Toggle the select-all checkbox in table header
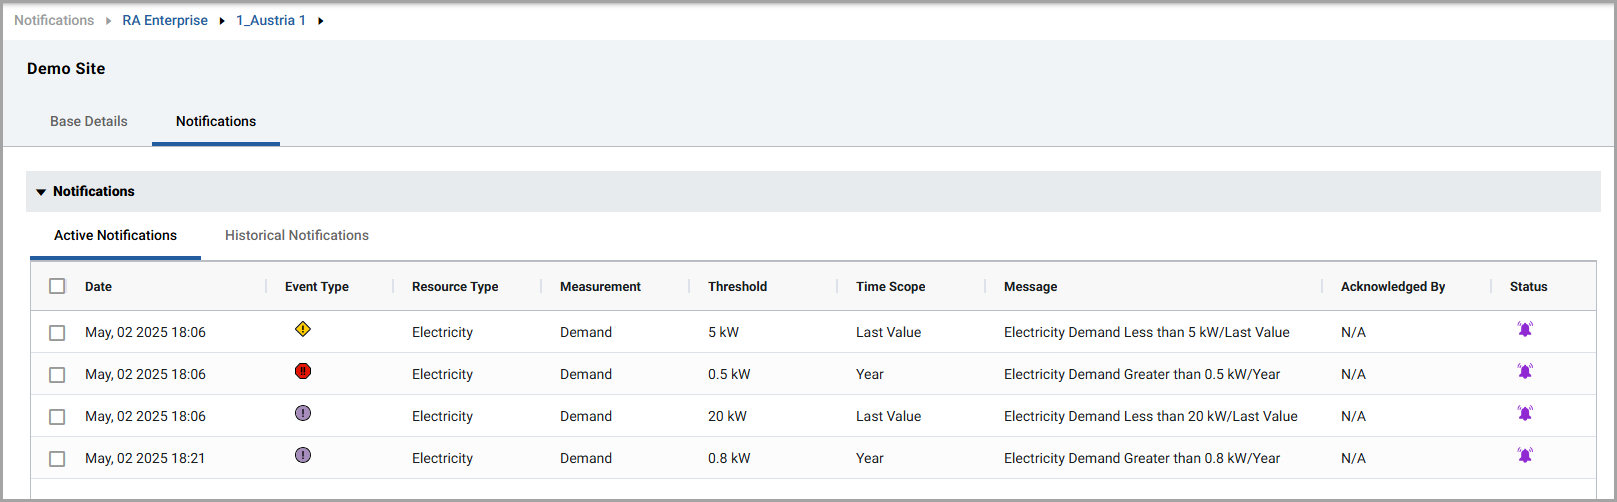This screenshot has width=1617, height=502. (x=57, y=286)
